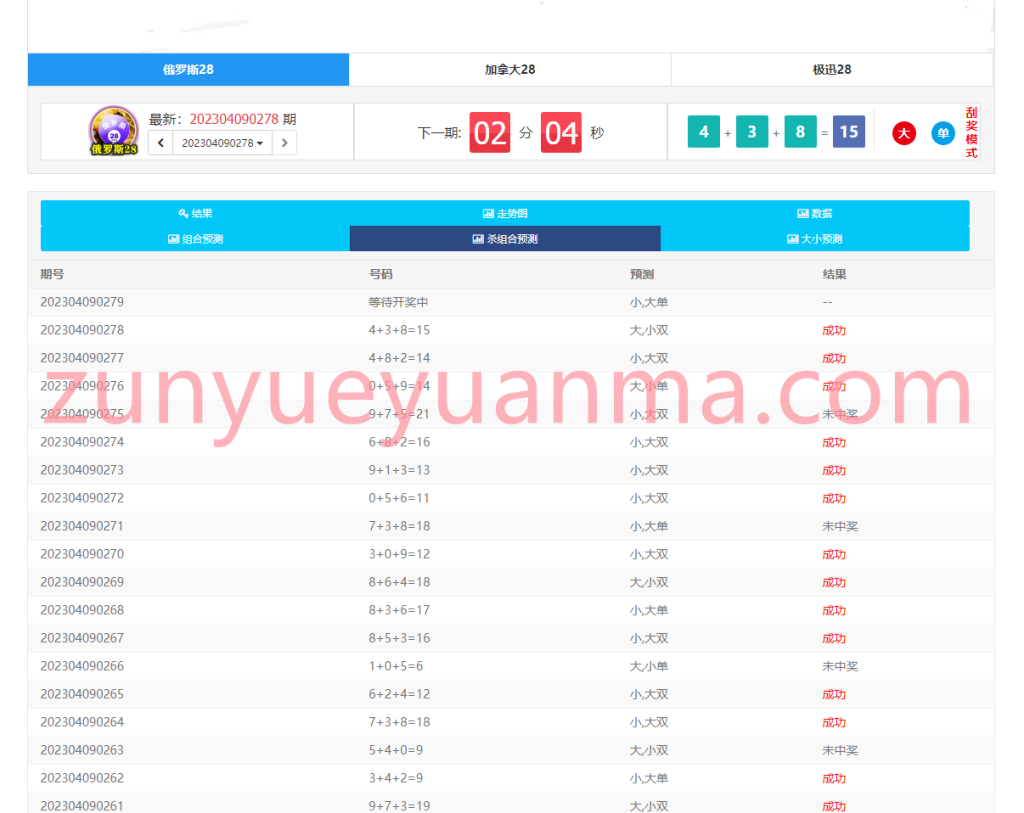This screenshot has height=813, width=1024.
Task: Click 未中奖 result for period 202304090271
Action: tap(840, 526)
